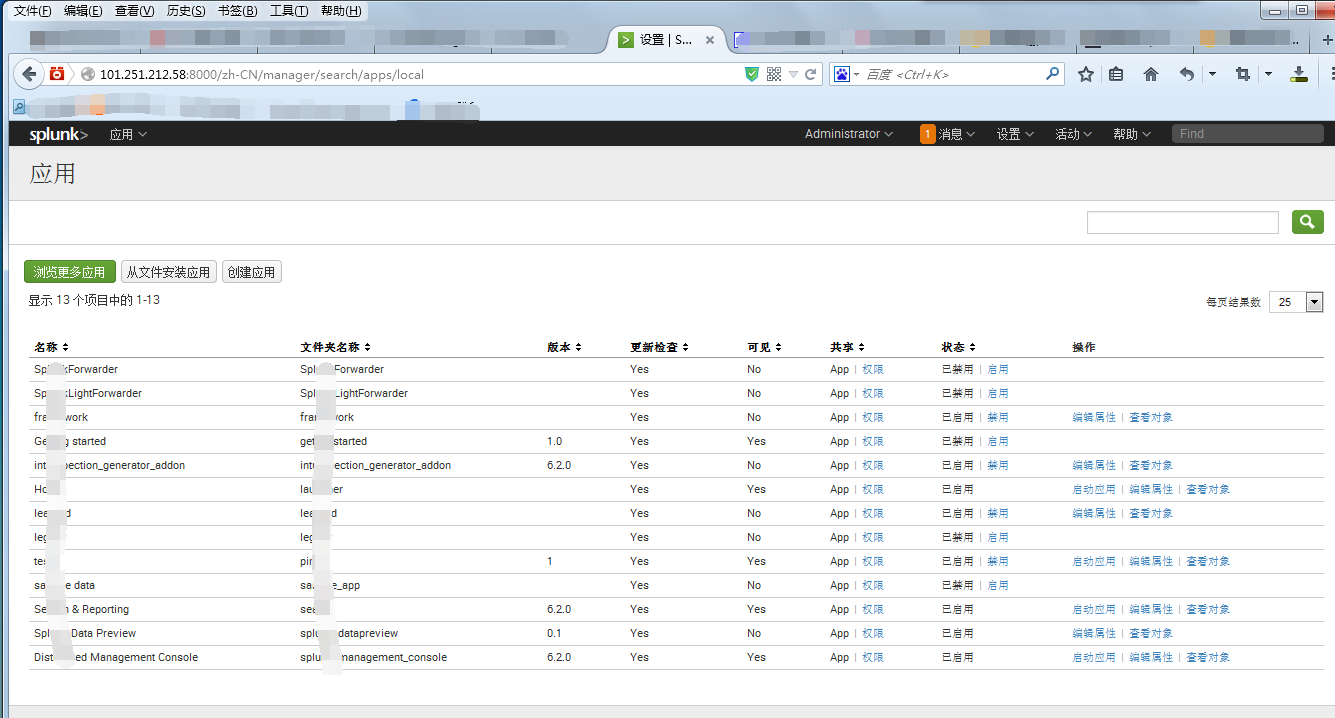The height and width of the screenshot is (718, 1335).
Task: Reload the page with the refresh icon
Action: 812,74
